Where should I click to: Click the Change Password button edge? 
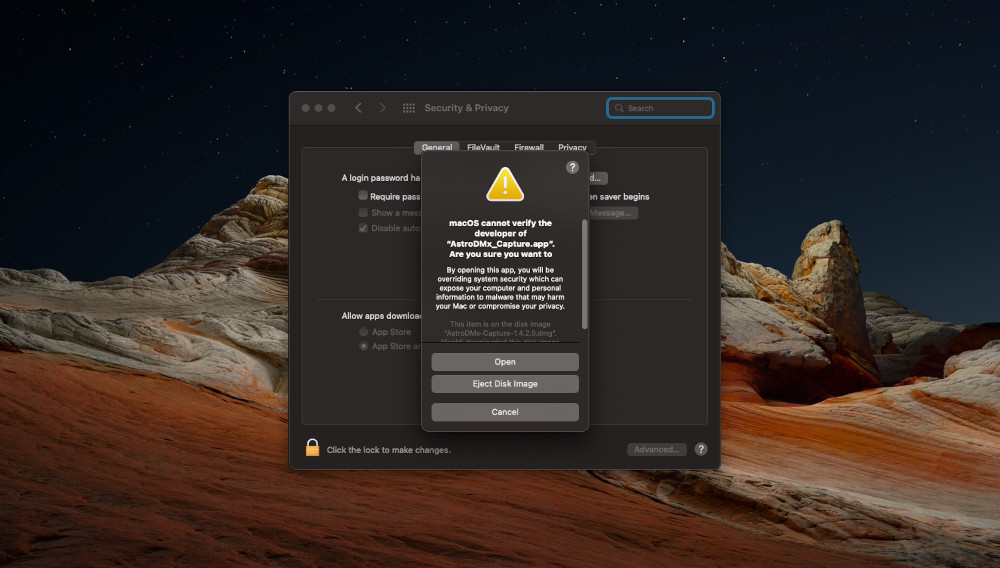[598, 178]
